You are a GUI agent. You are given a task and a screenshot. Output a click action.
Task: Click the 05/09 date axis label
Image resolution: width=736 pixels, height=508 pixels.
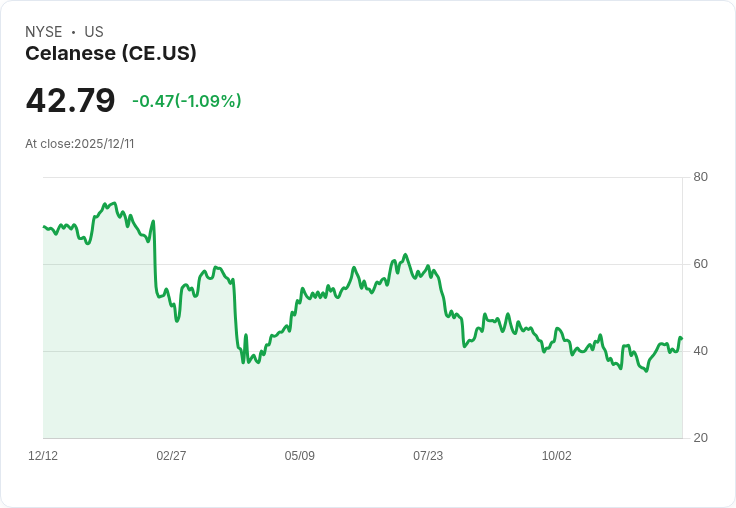click(299, 456)
